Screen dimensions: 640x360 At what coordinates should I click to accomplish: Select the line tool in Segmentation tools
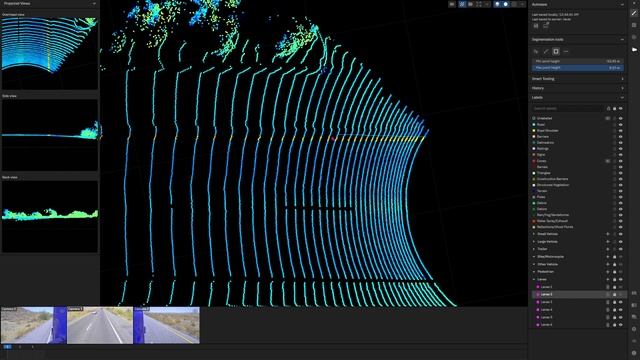[566, 51]
